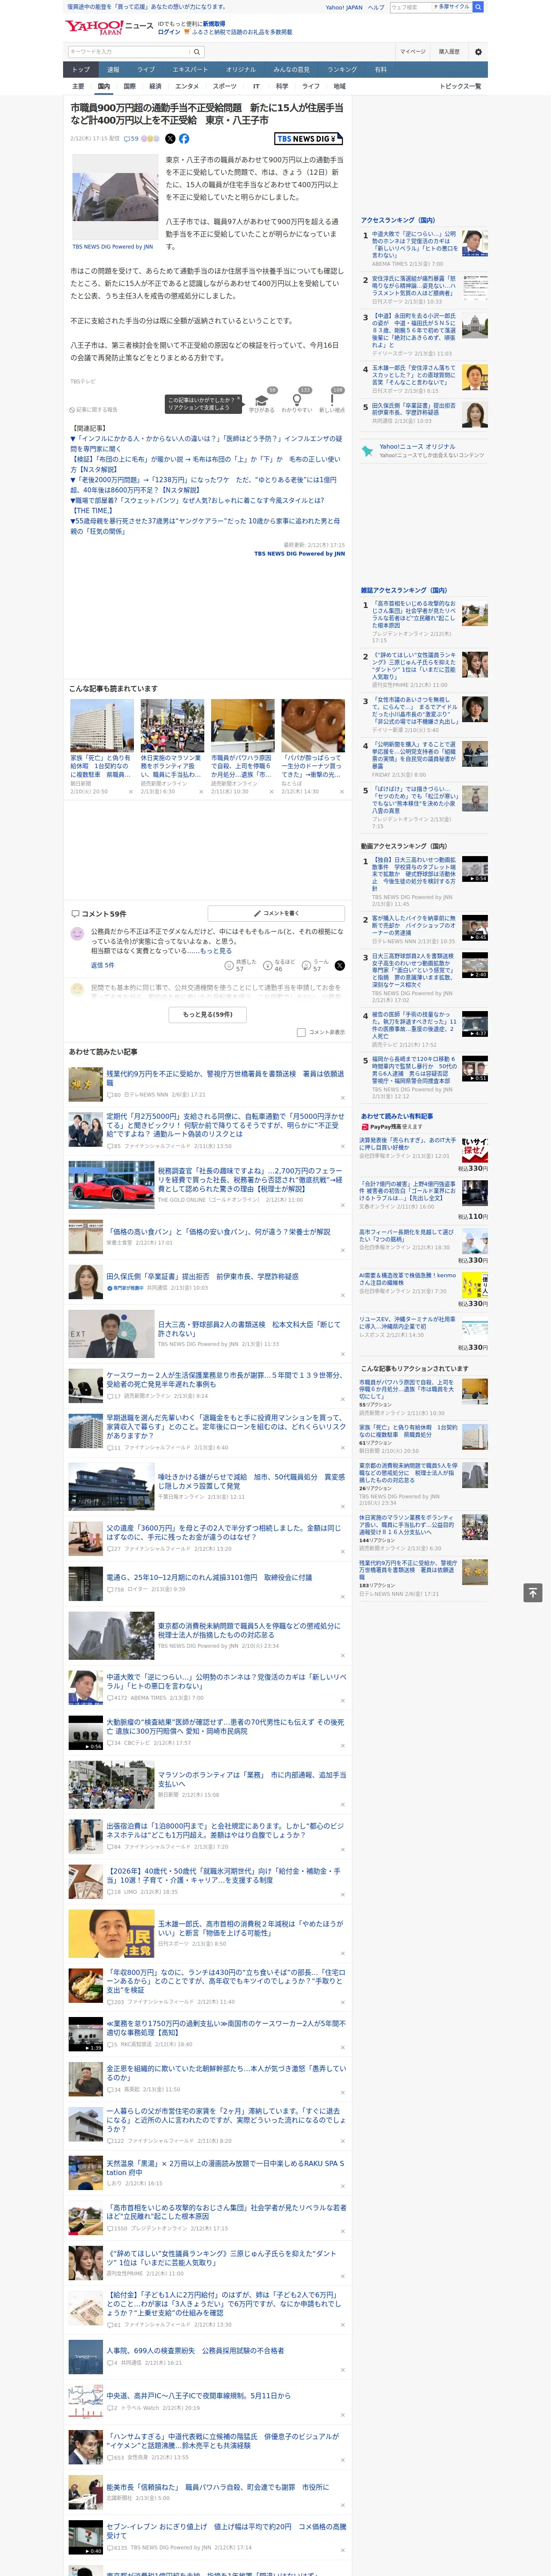The image size is (551, 2576).
Task: Switch to the ライブ tab
Action: (146, 70)
